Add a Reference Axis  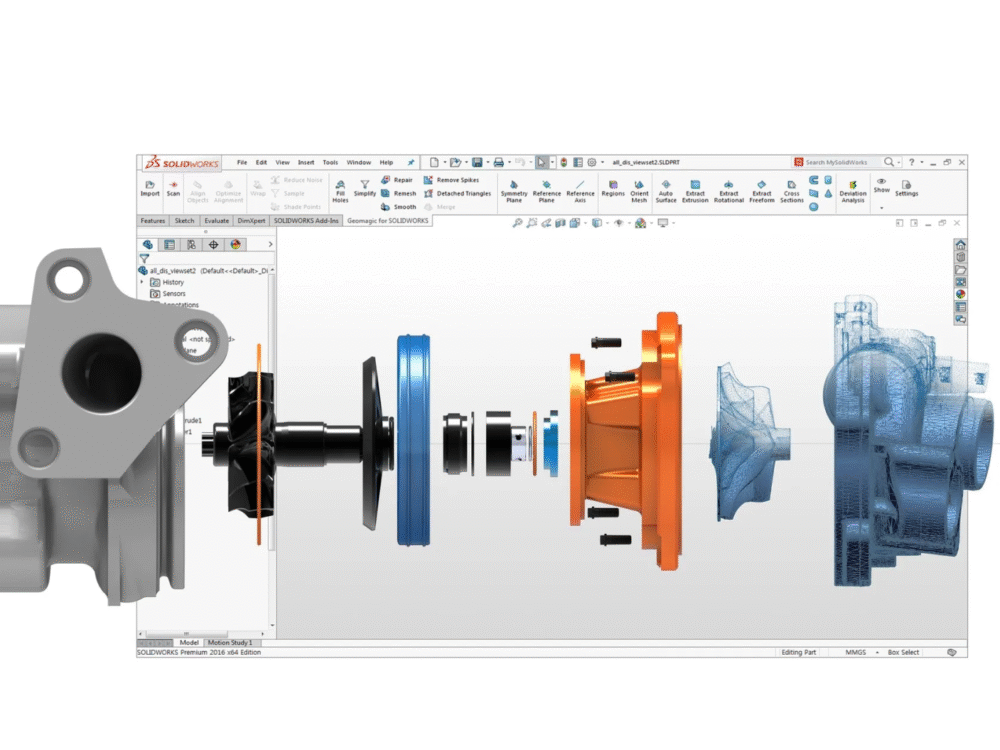(580, 191)
